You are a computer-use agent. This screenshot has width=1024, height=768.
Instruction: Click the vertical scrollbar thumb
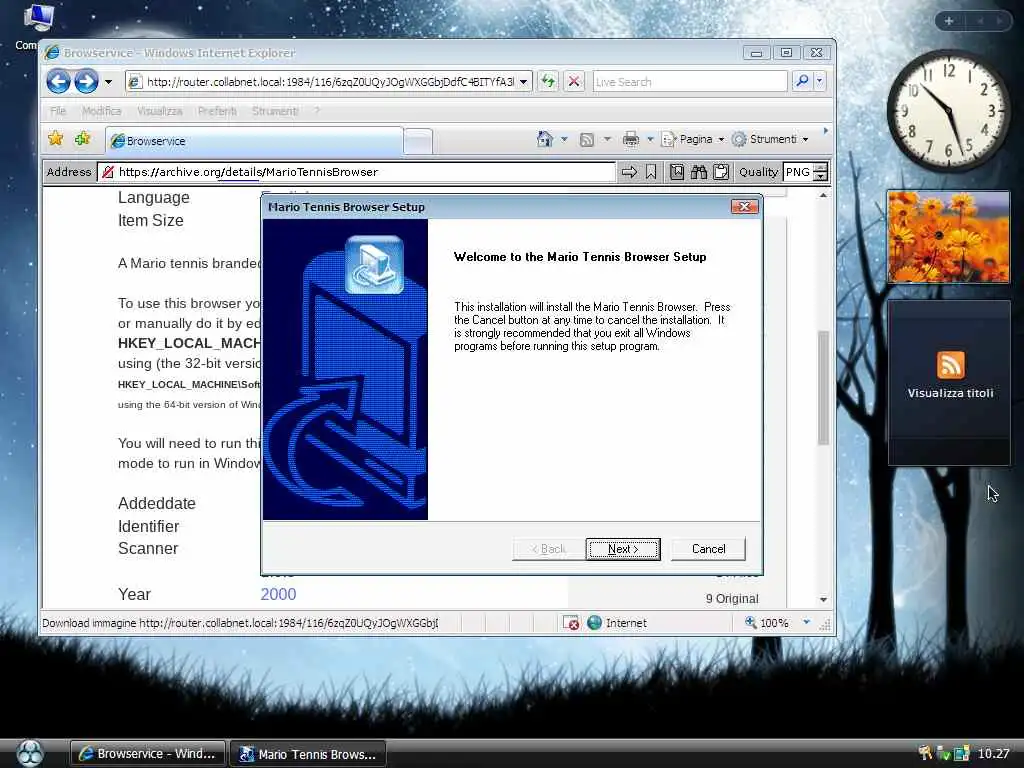tap(823, 389)
